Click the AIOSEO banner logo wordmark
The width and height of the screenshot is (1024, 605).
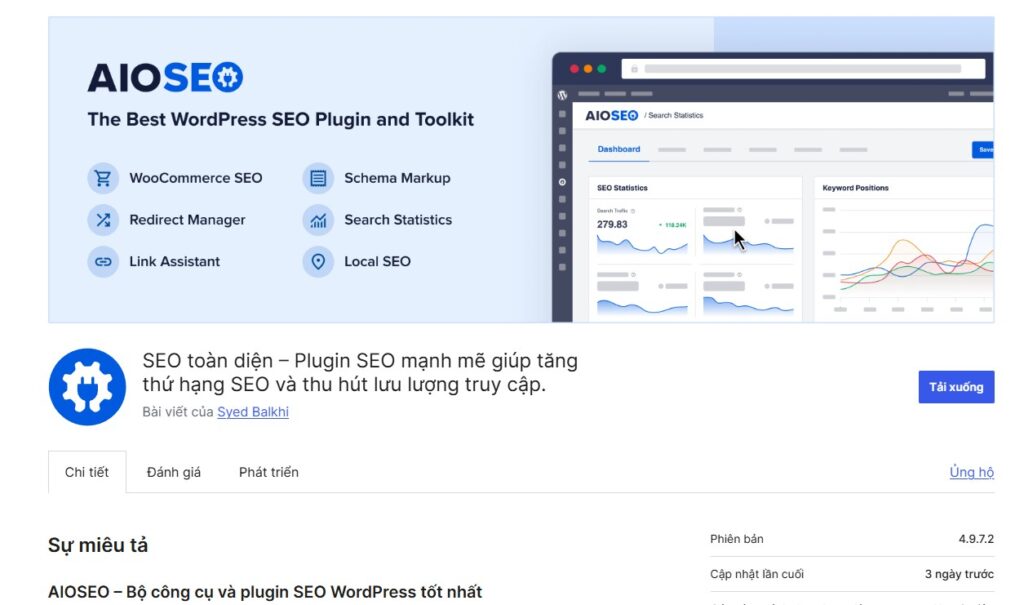[165, 77]
